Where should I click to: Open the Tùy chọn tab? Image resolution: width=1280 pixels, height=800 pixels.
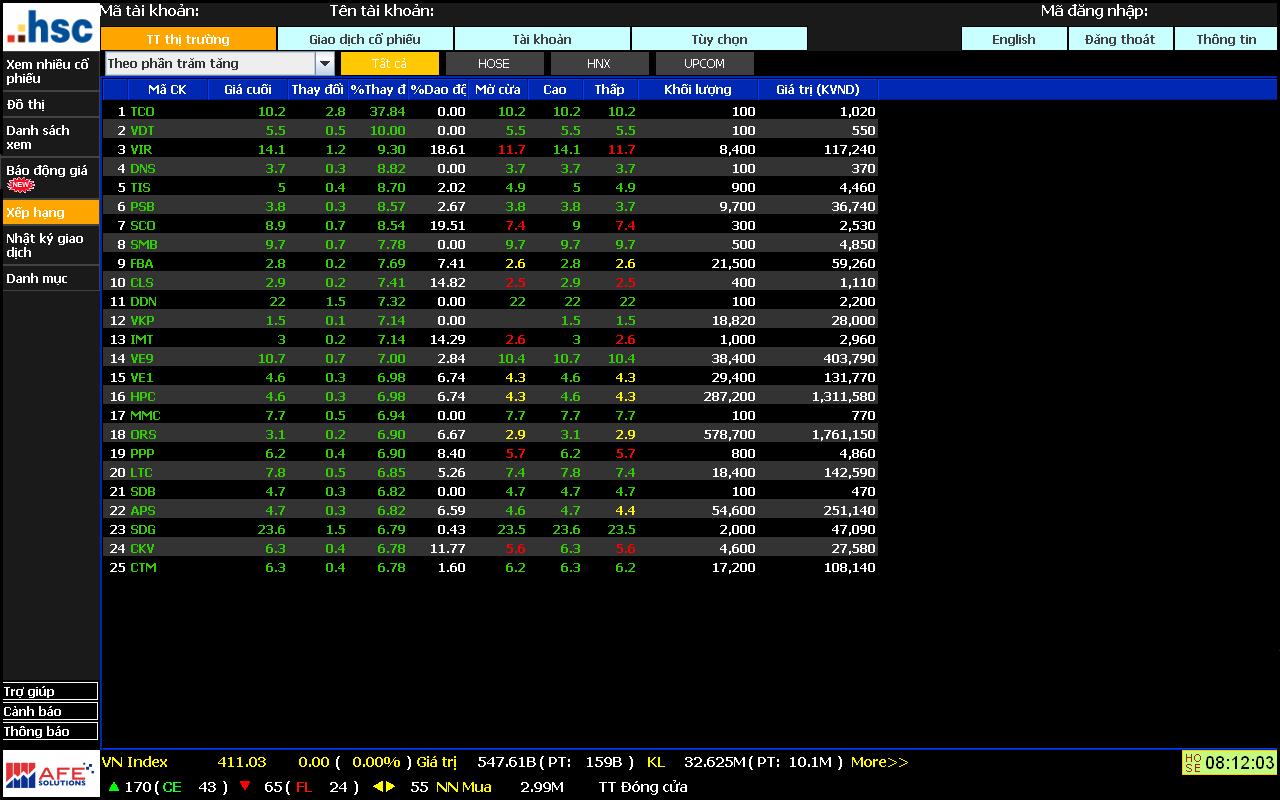coord(719,39)
